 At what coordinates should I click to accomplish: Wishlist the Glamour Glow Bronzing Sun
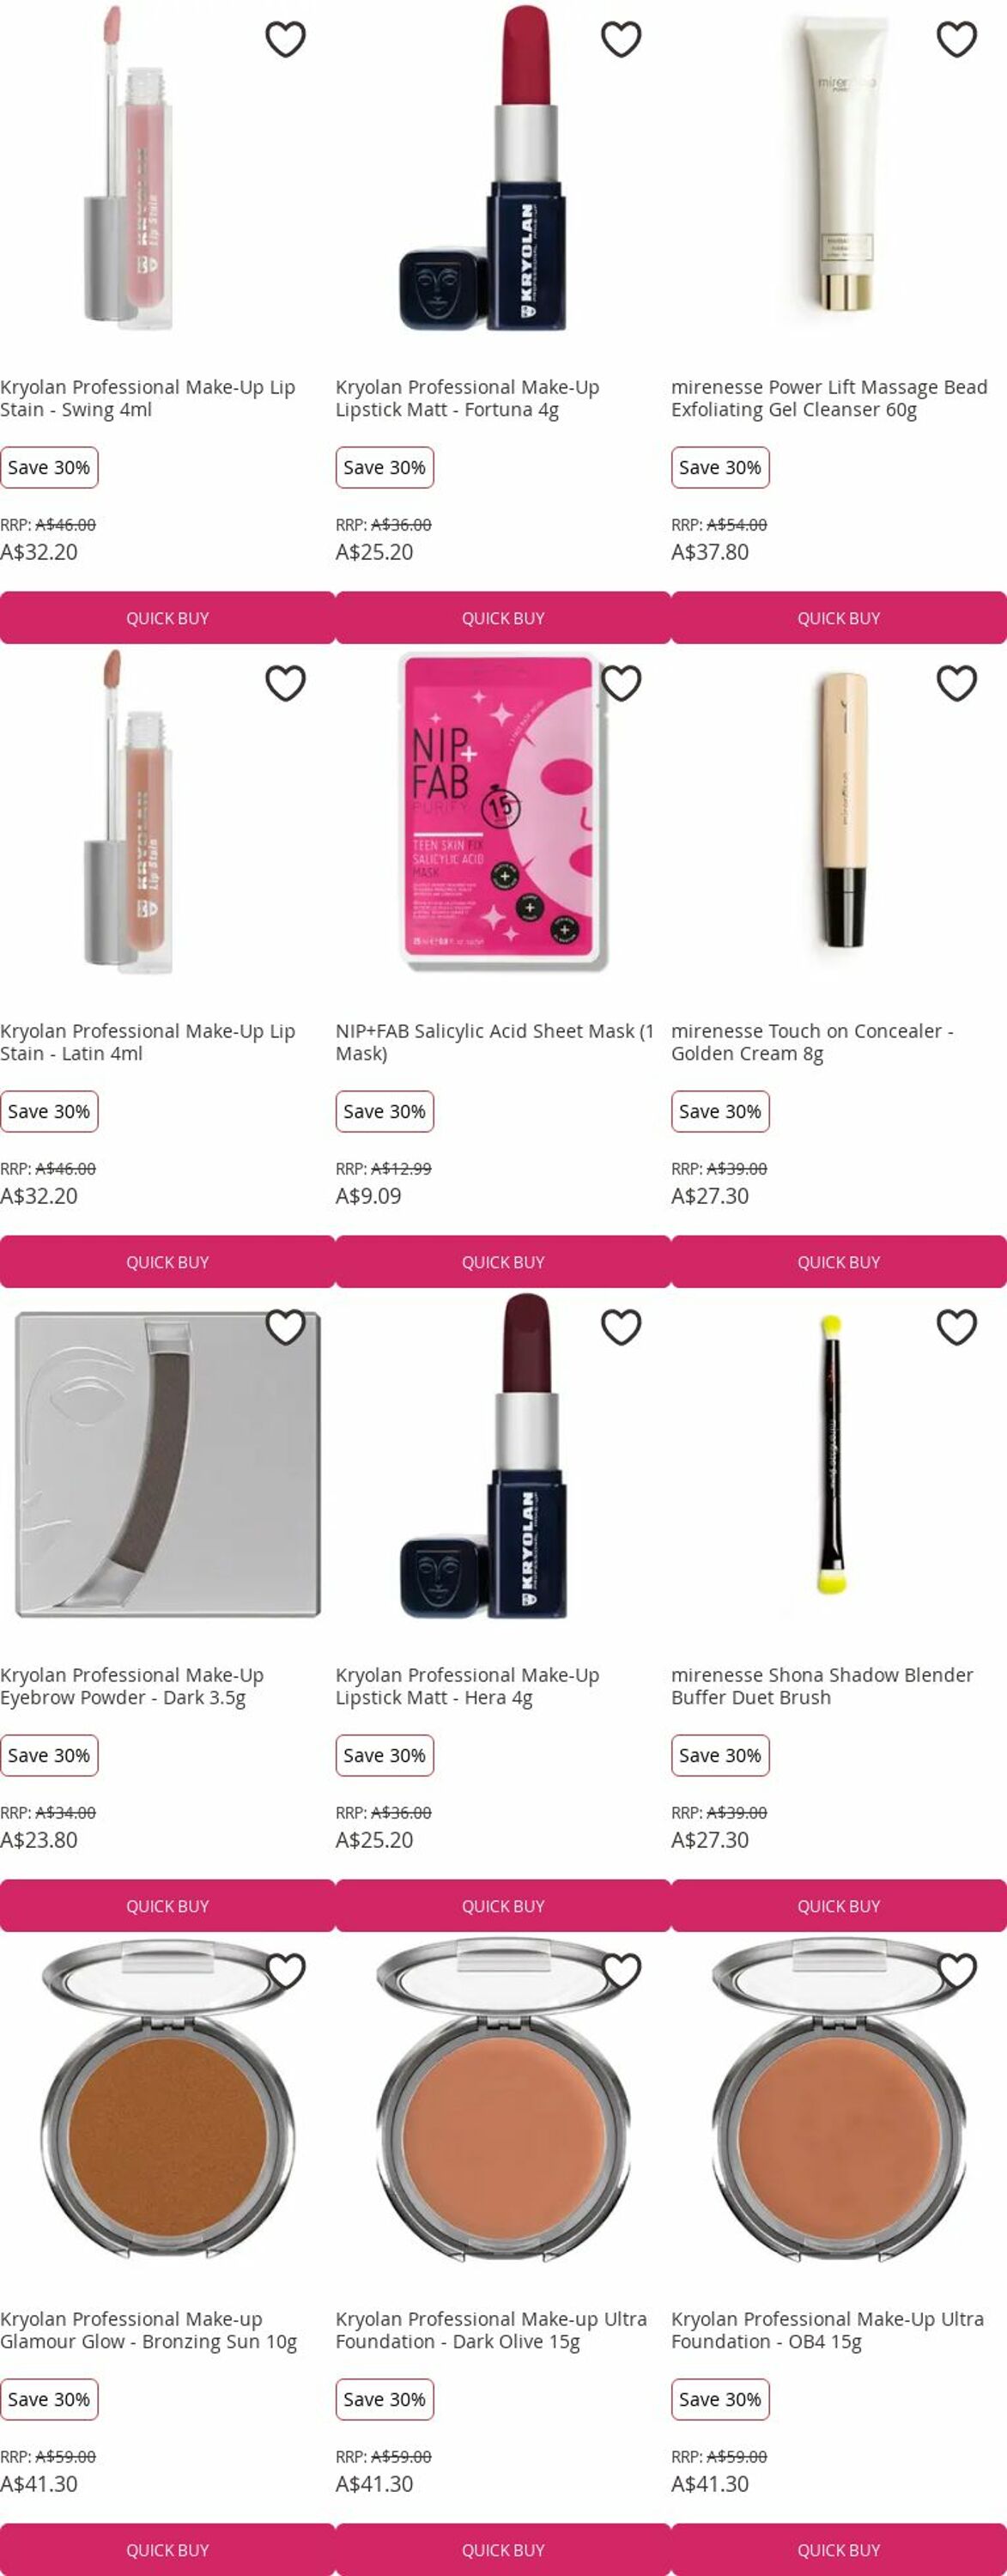(x=285, y=1972)
